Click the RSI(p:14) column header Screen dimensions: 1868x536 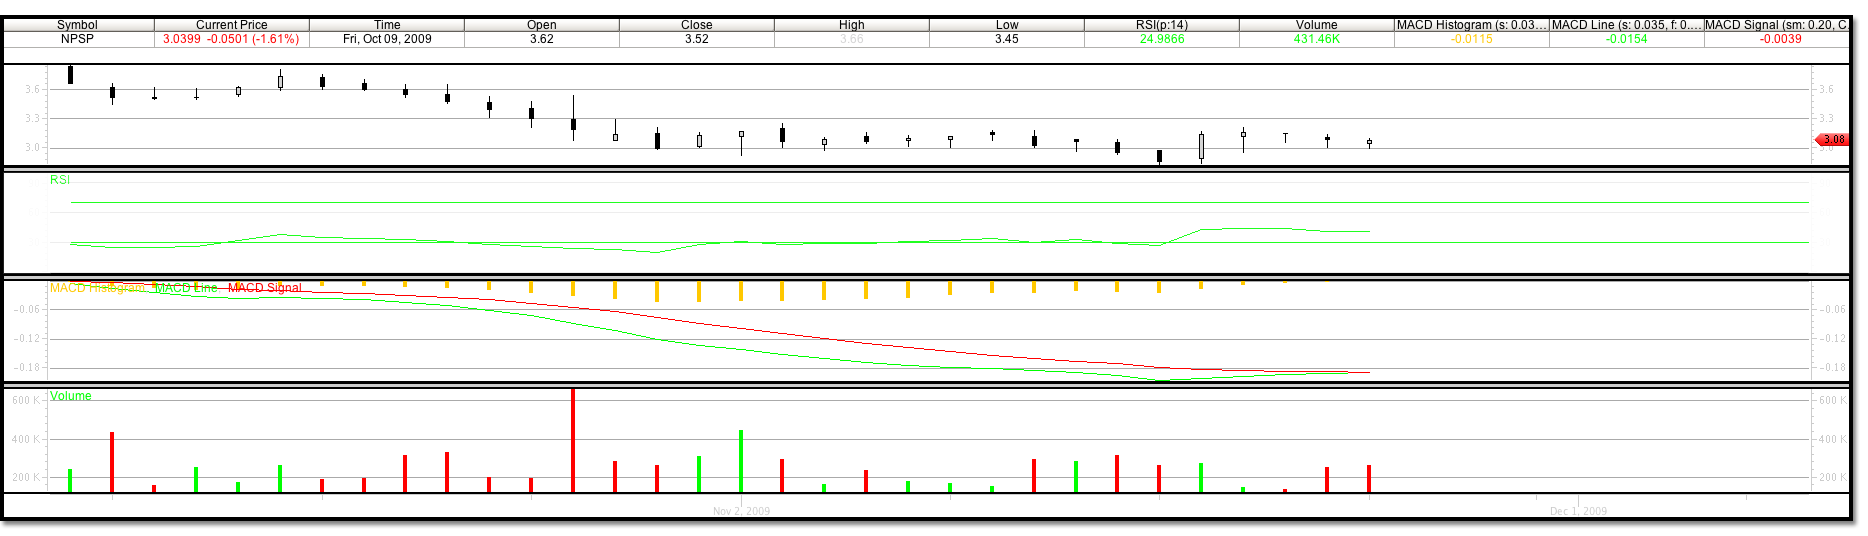click(x=1161, y=25)
